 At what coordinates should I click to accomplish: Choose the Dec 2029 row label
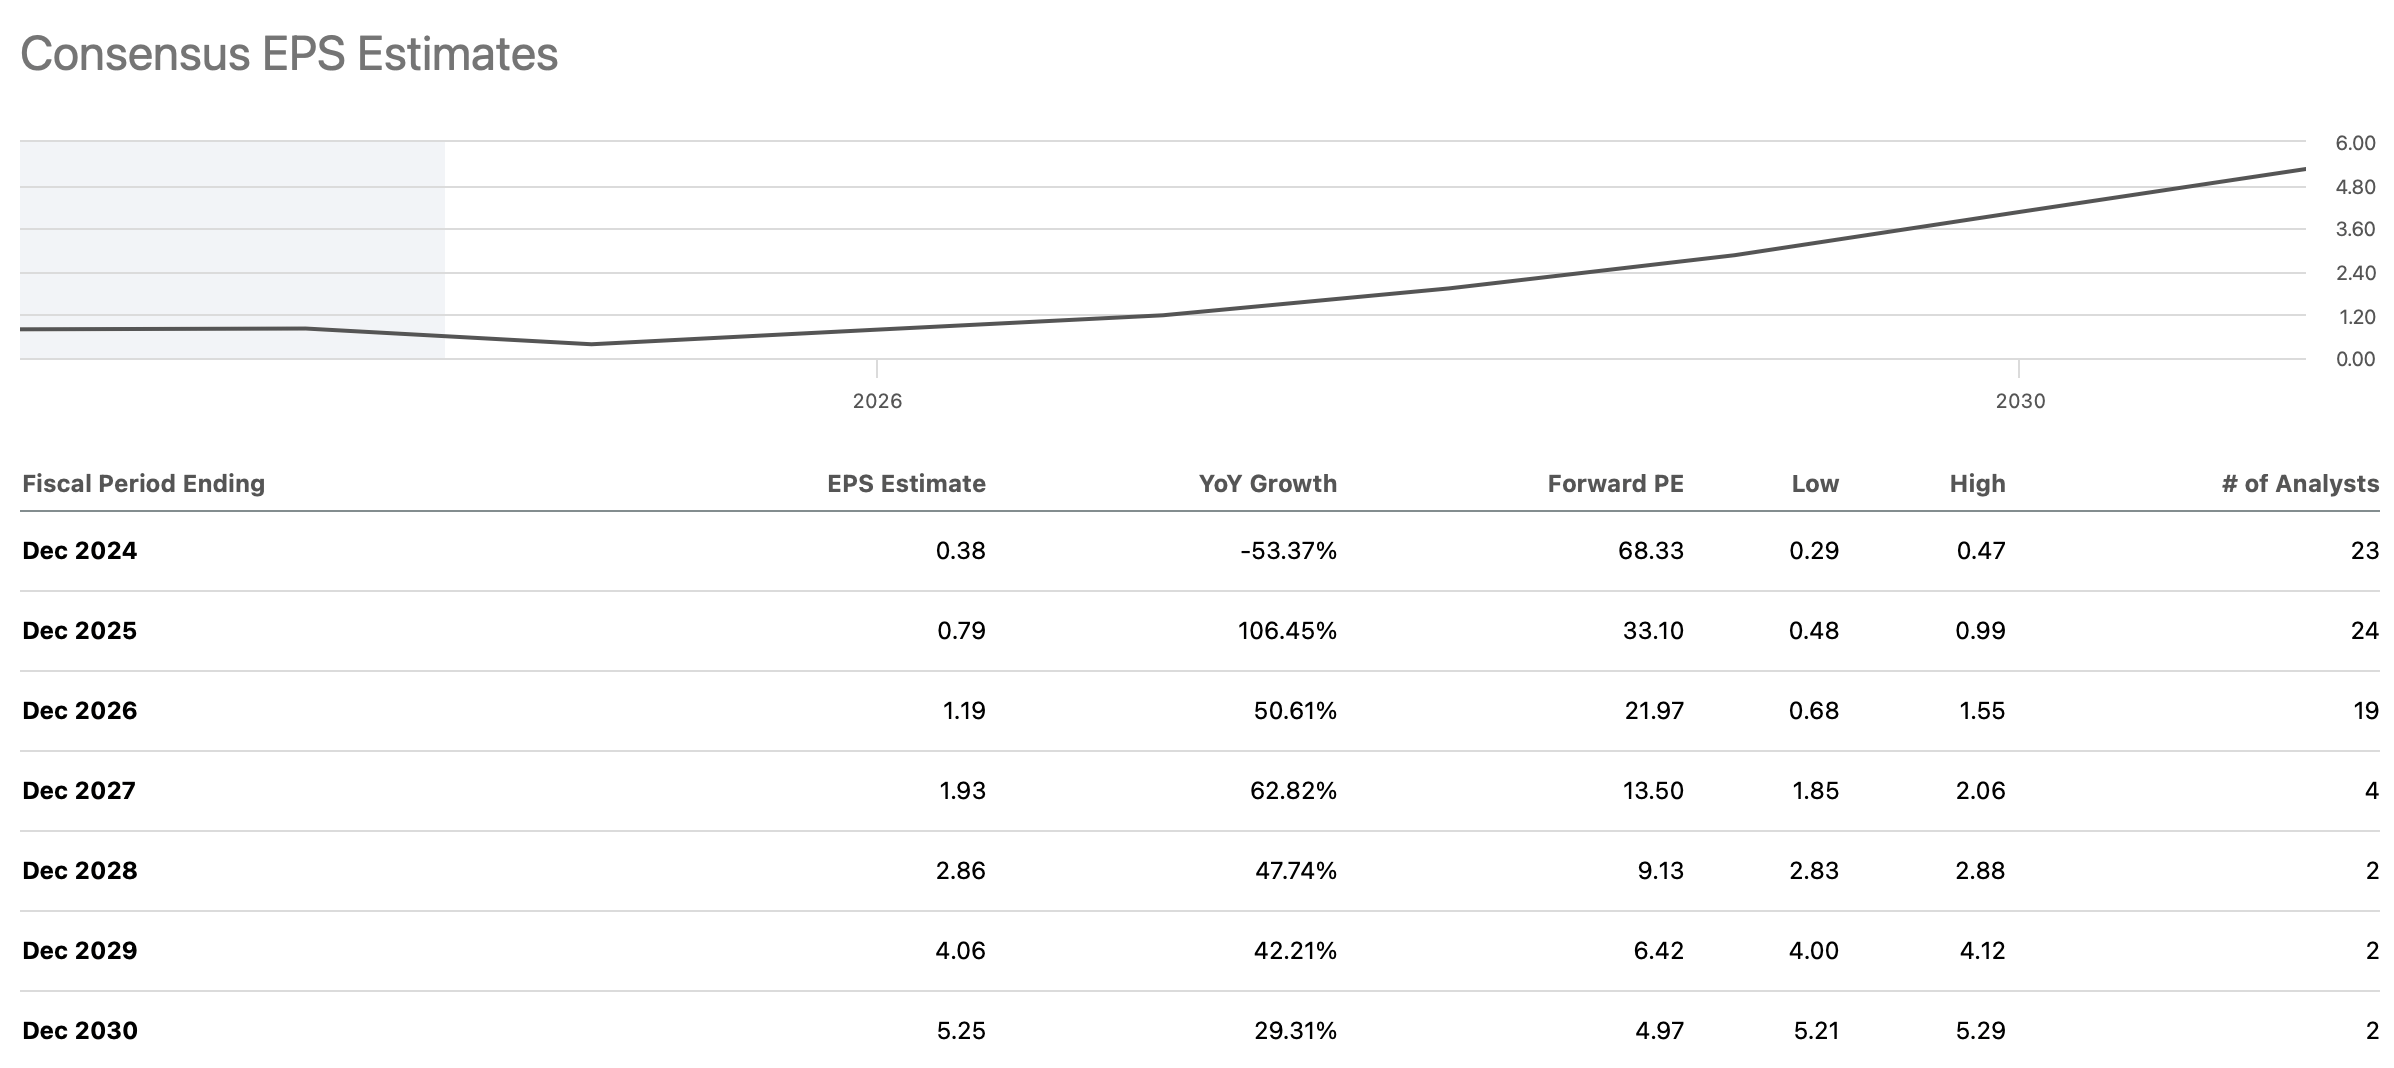(x=80, y=951)
